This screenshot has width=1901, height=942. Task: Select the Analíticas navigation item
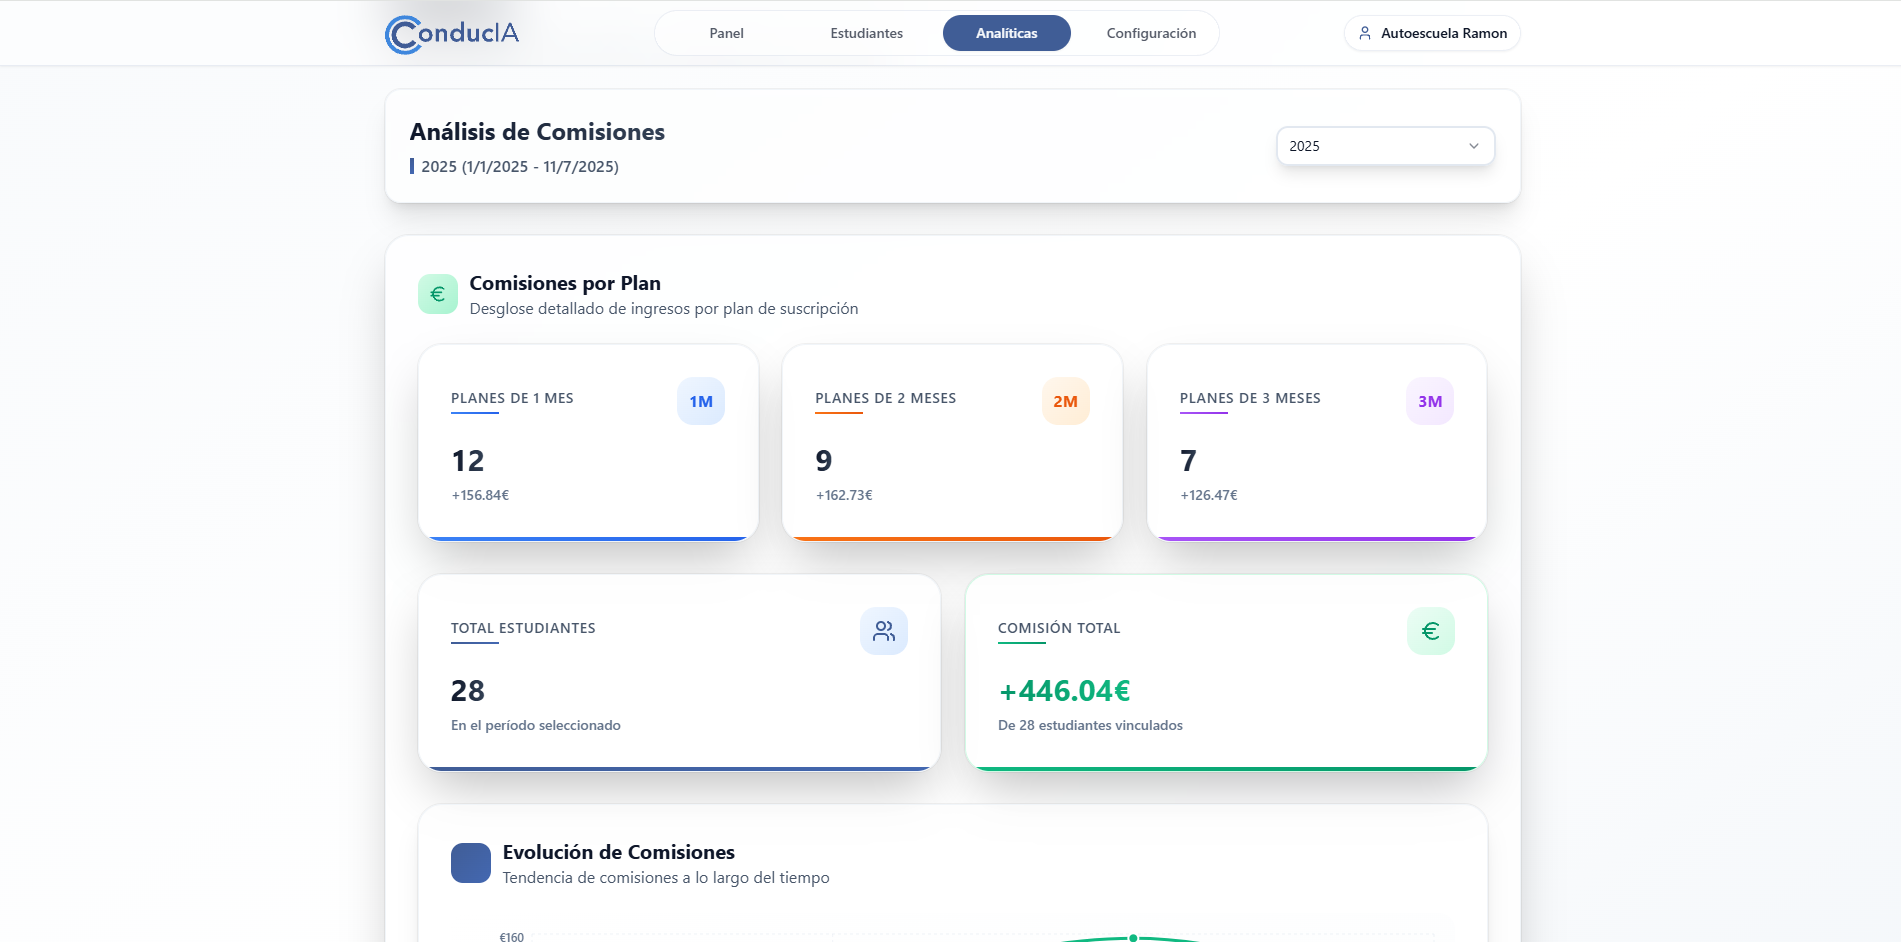pos(1006,33)
